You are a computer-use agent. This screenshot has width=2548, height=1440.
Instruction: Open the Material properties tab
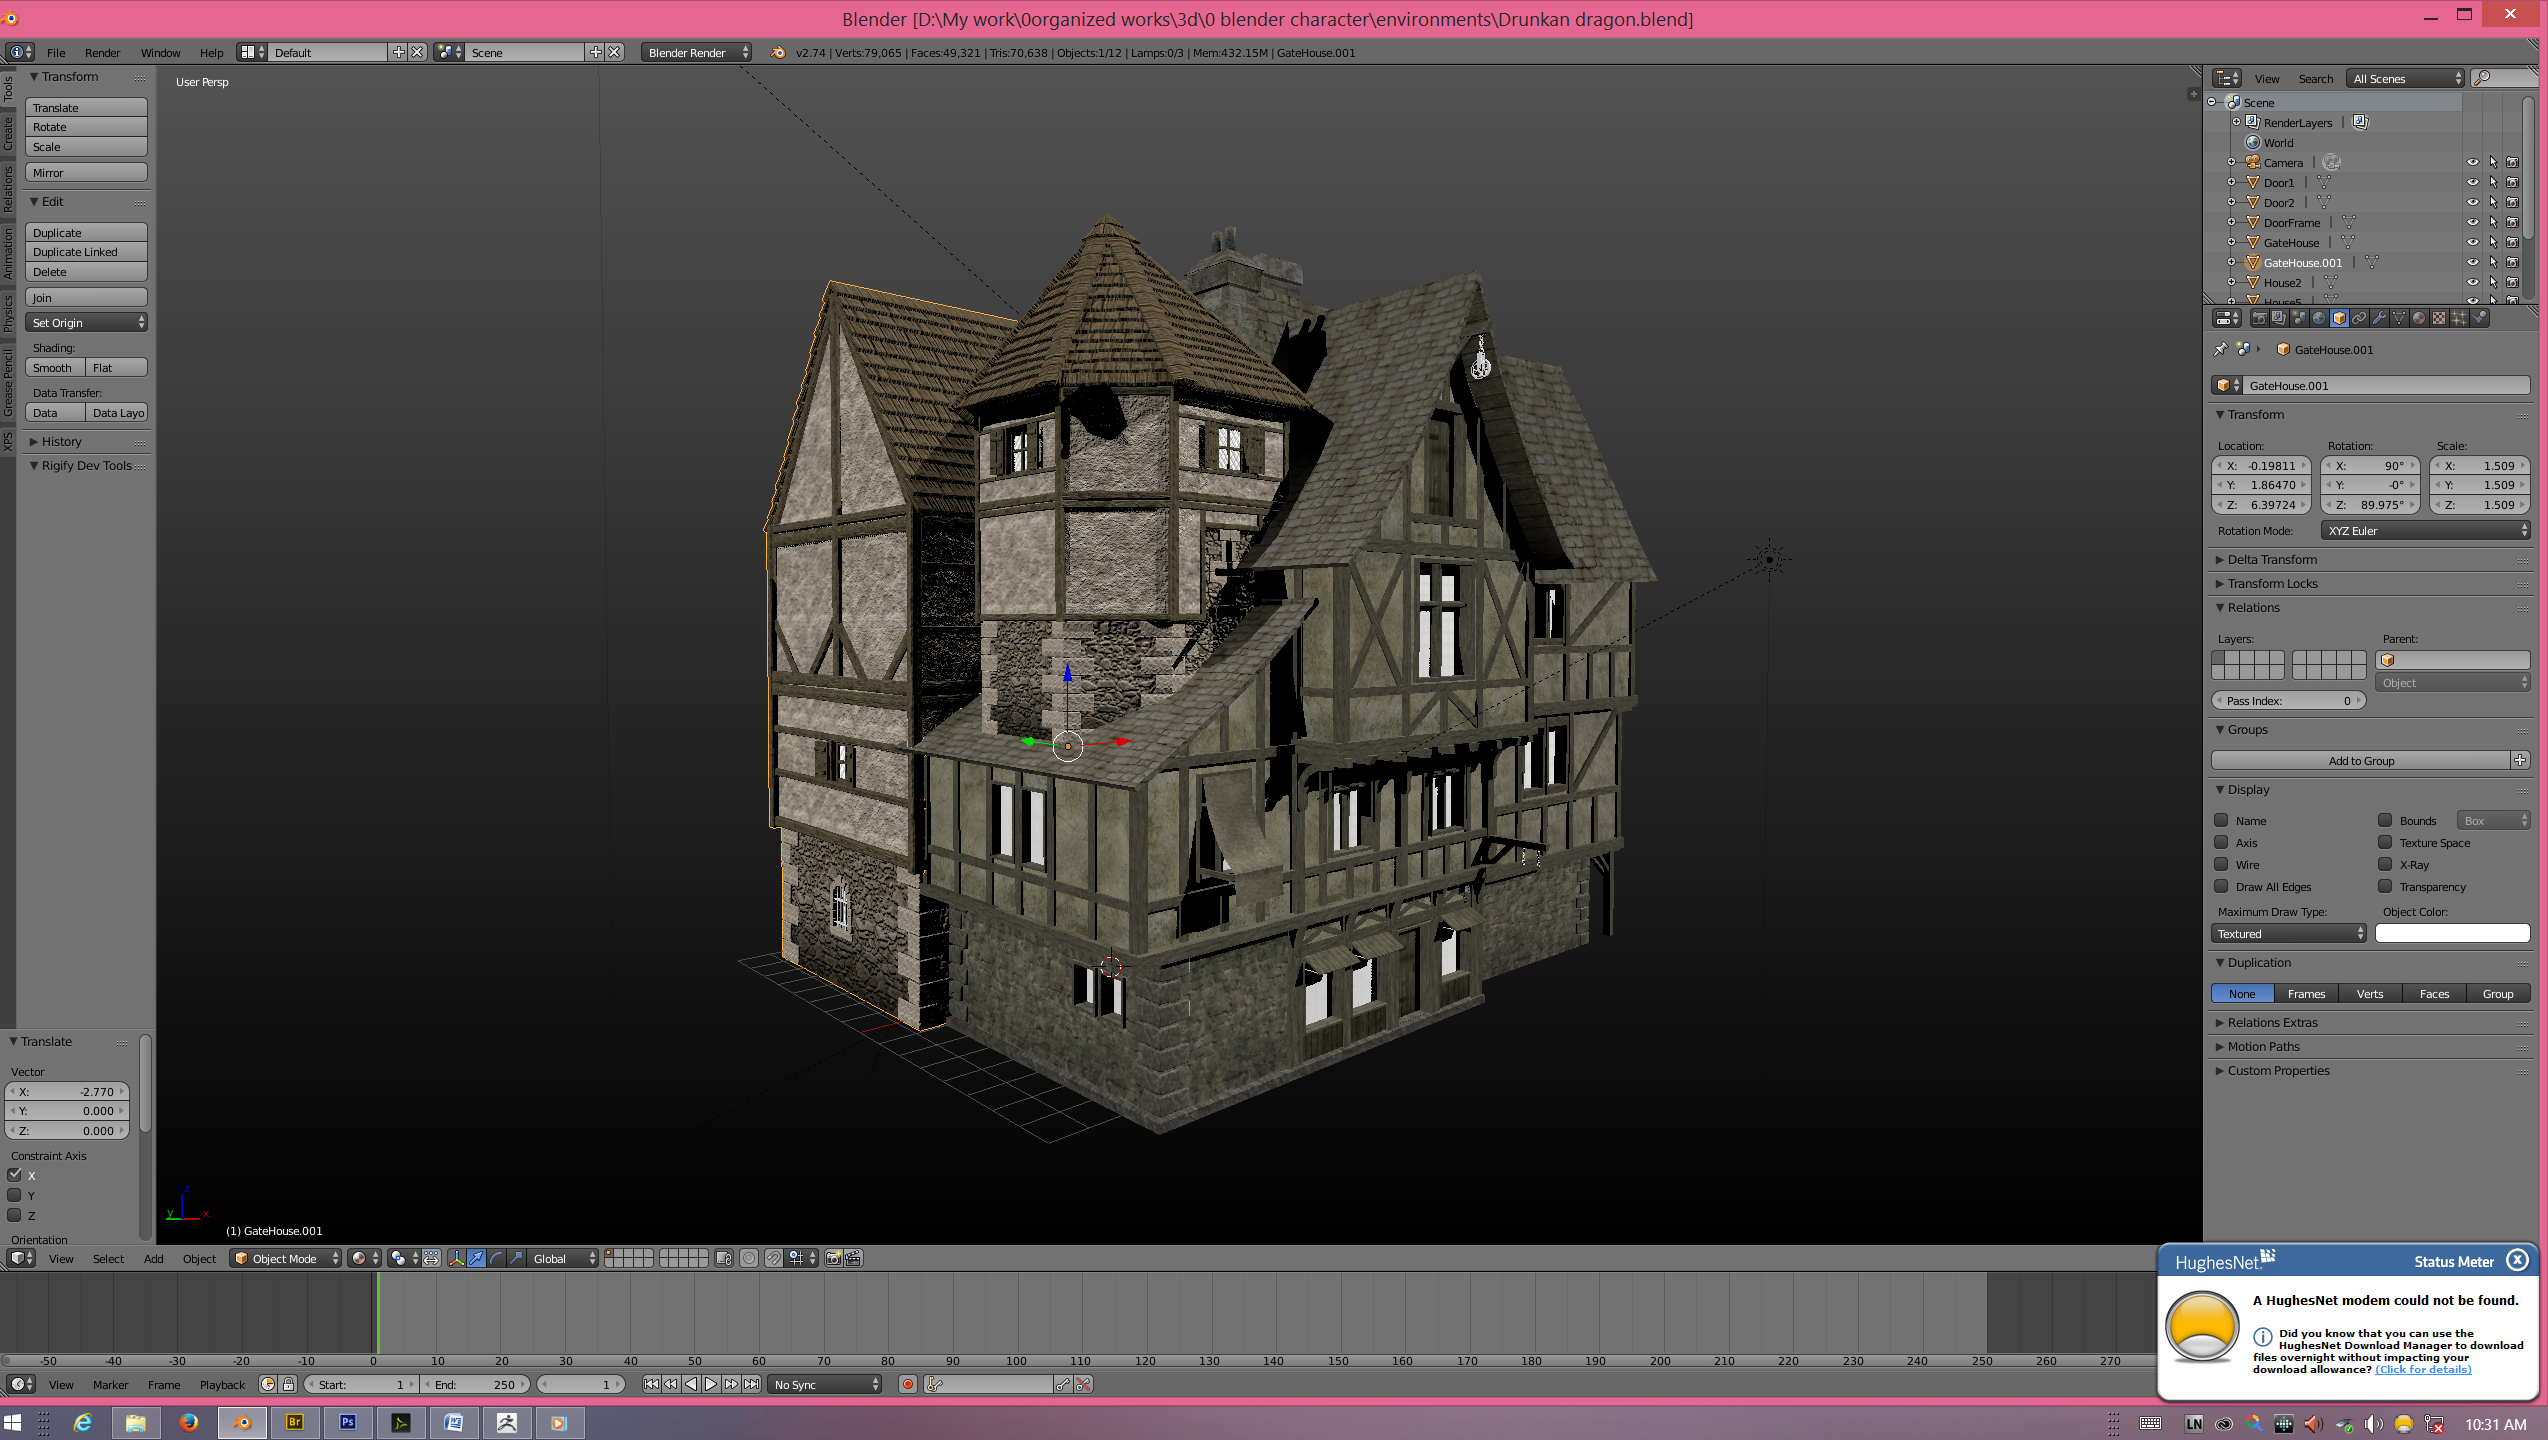point(2419,318)
